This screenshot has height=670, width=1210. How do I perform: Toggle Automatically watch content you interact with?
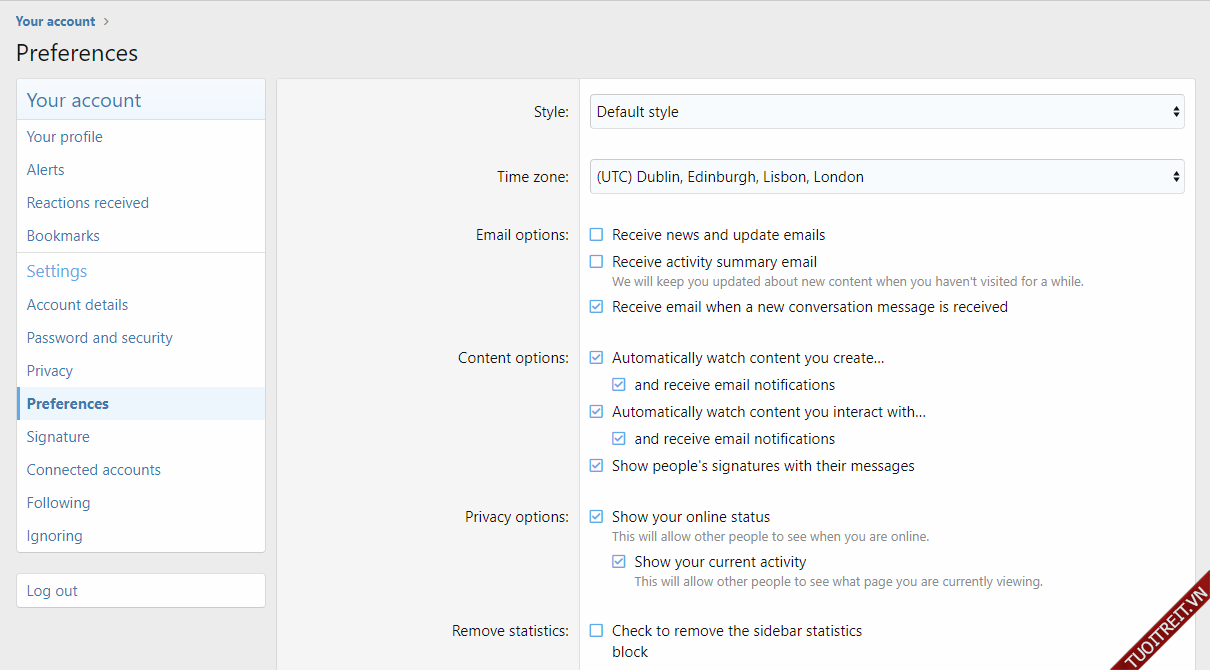[x=597, y=412]
